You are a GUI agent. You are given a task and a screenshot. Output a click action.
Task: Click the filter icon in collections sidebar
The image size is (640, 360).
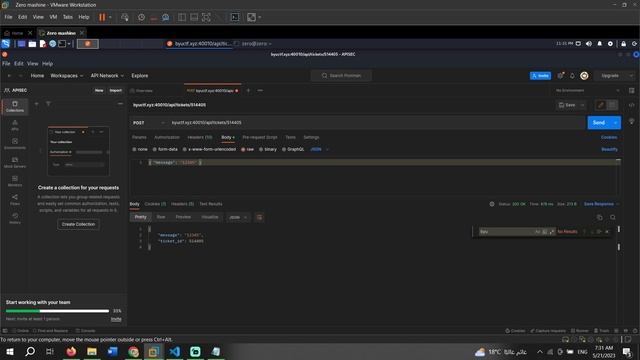click(48, 104)
